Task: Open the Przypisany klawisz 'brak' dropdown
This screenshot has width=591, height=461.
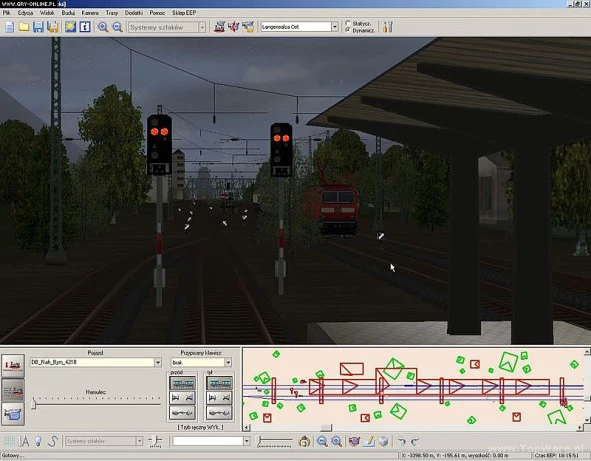Action: tap(228, 362)
